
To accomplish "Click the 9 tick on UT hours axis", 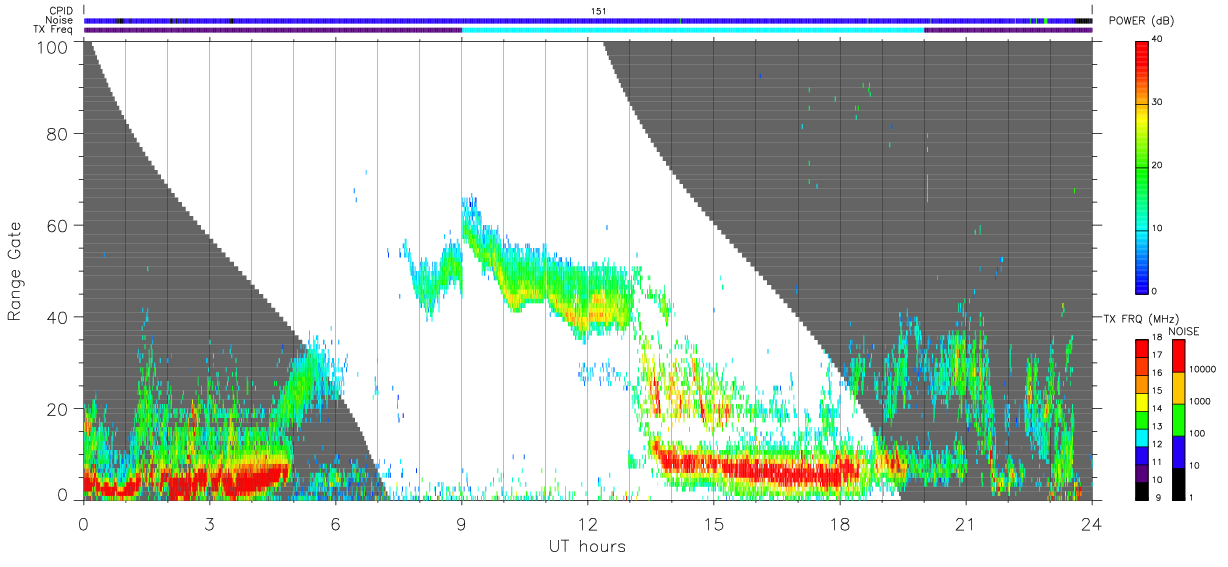I will coord(461,523).
